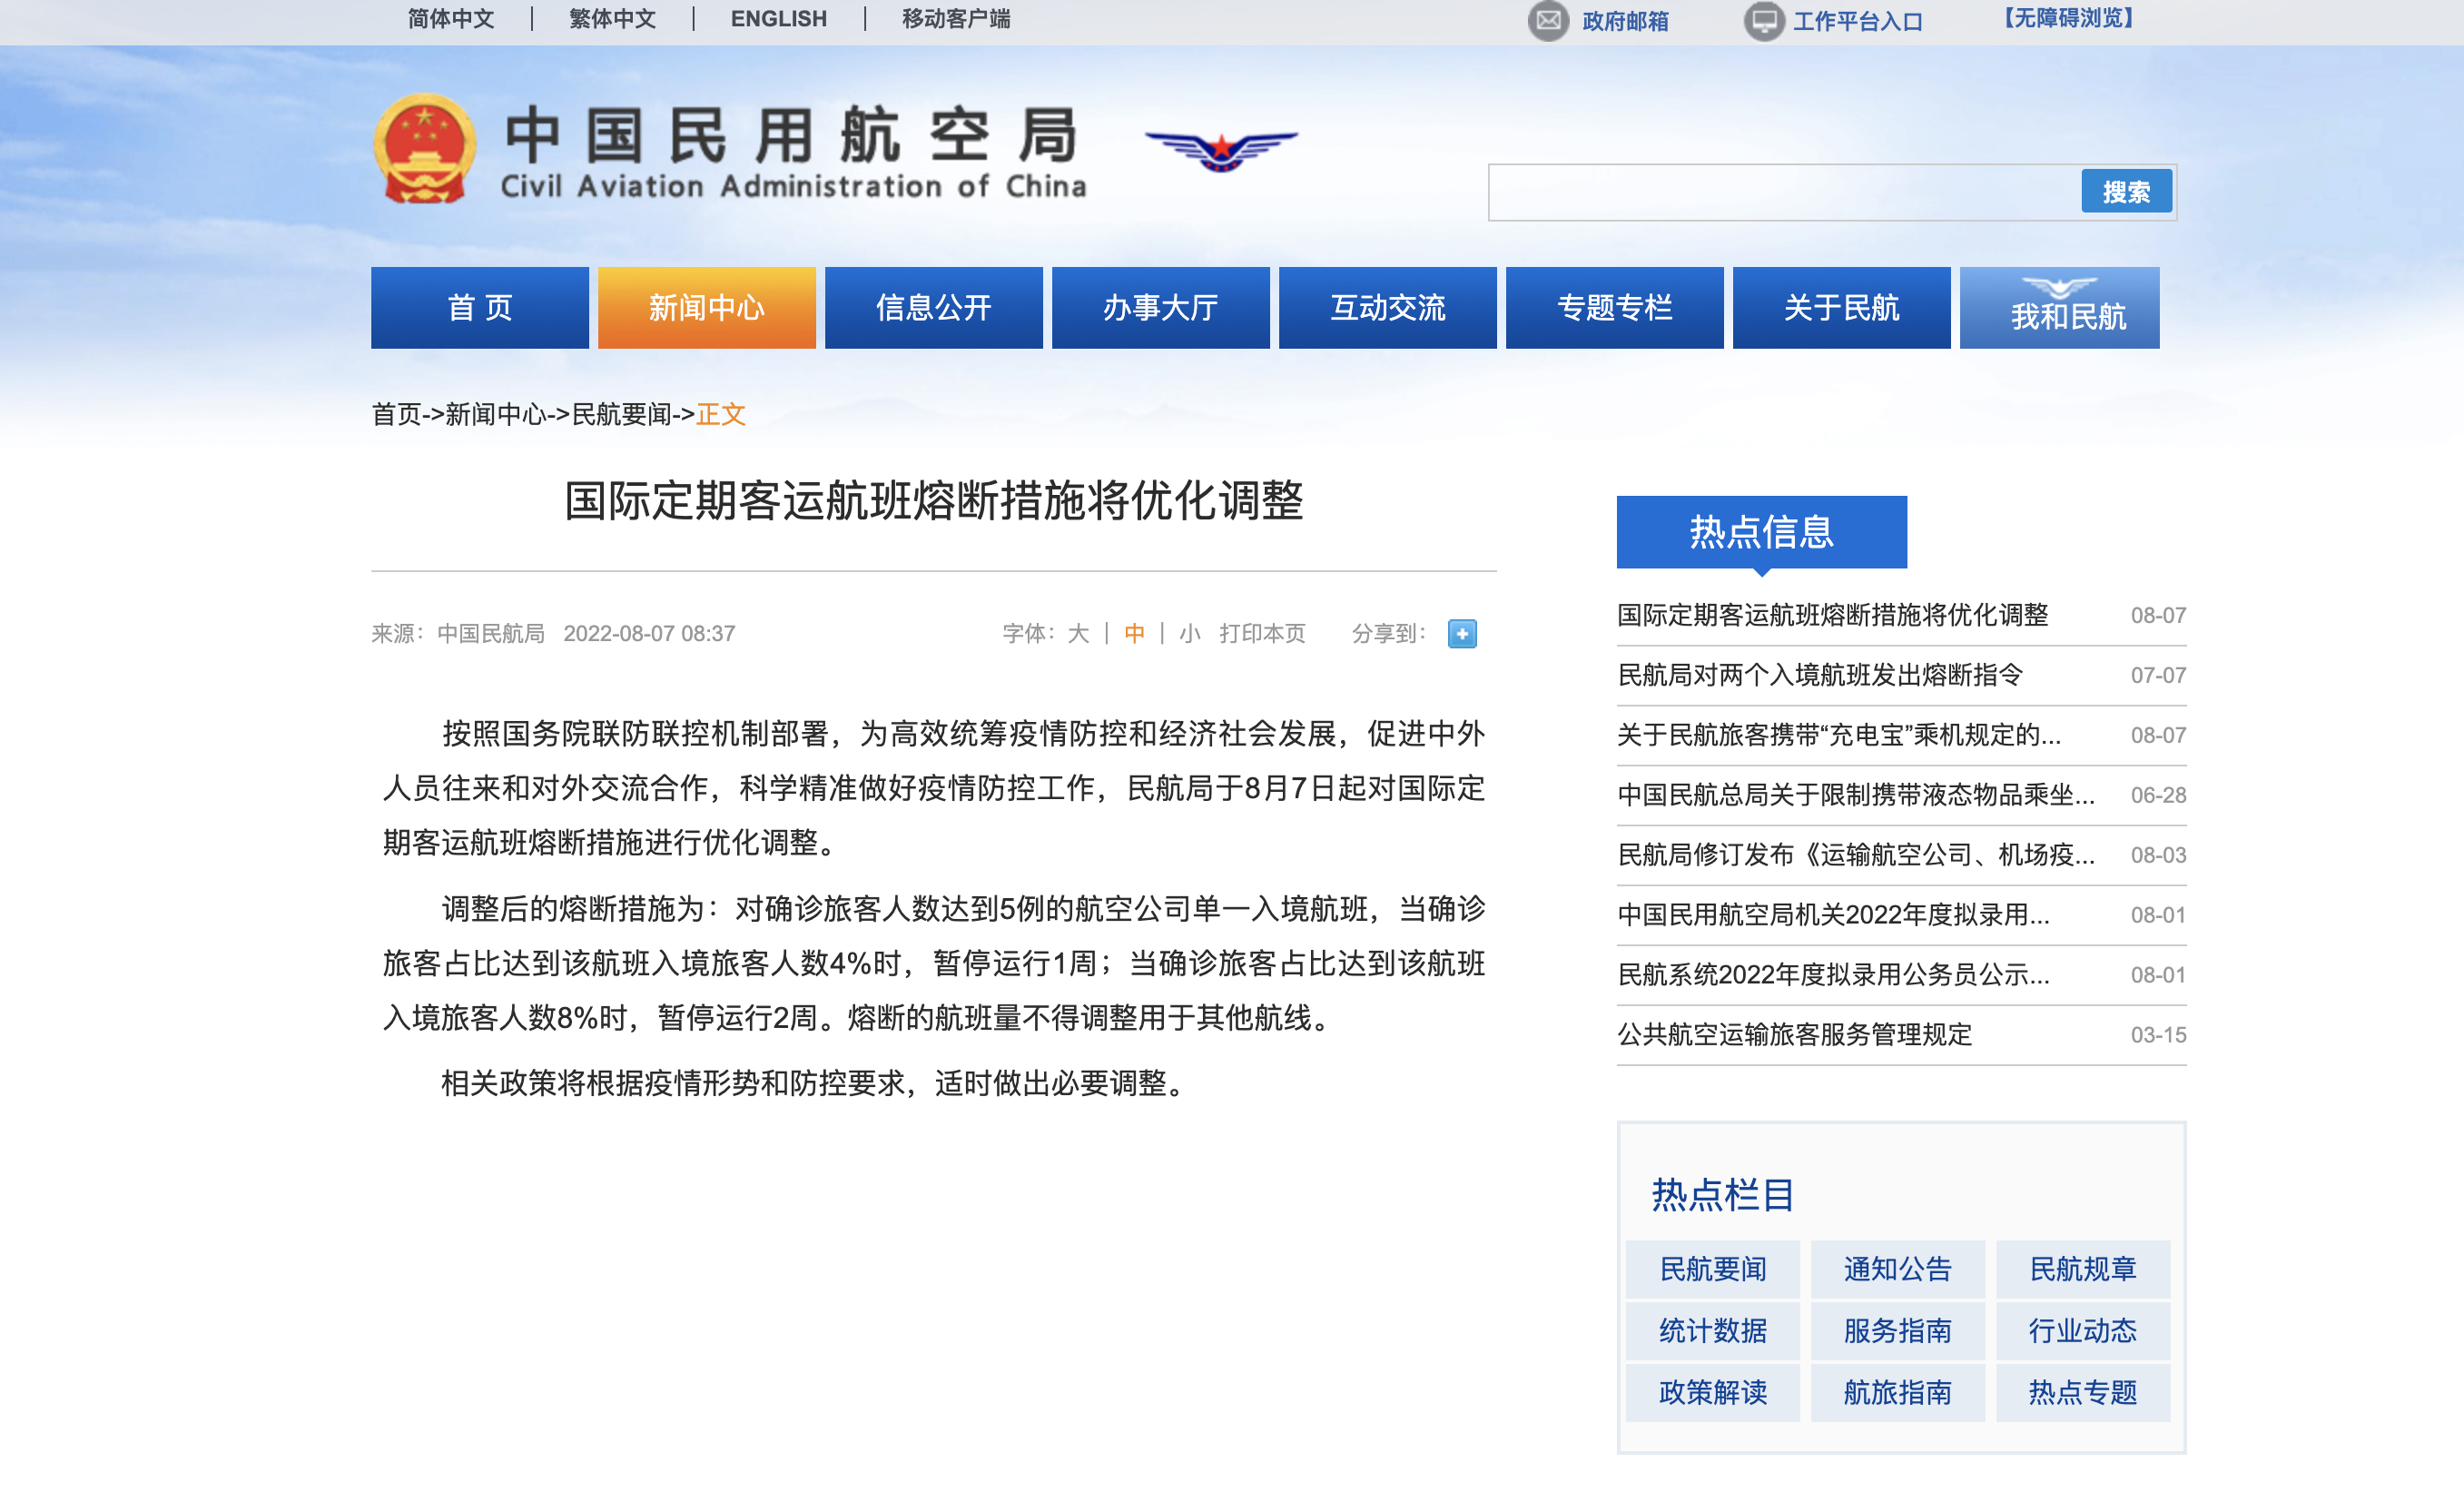Click 民航要闻 in the breadcrumb
Screen dimensions: 2464x1502
pos(621,414)
